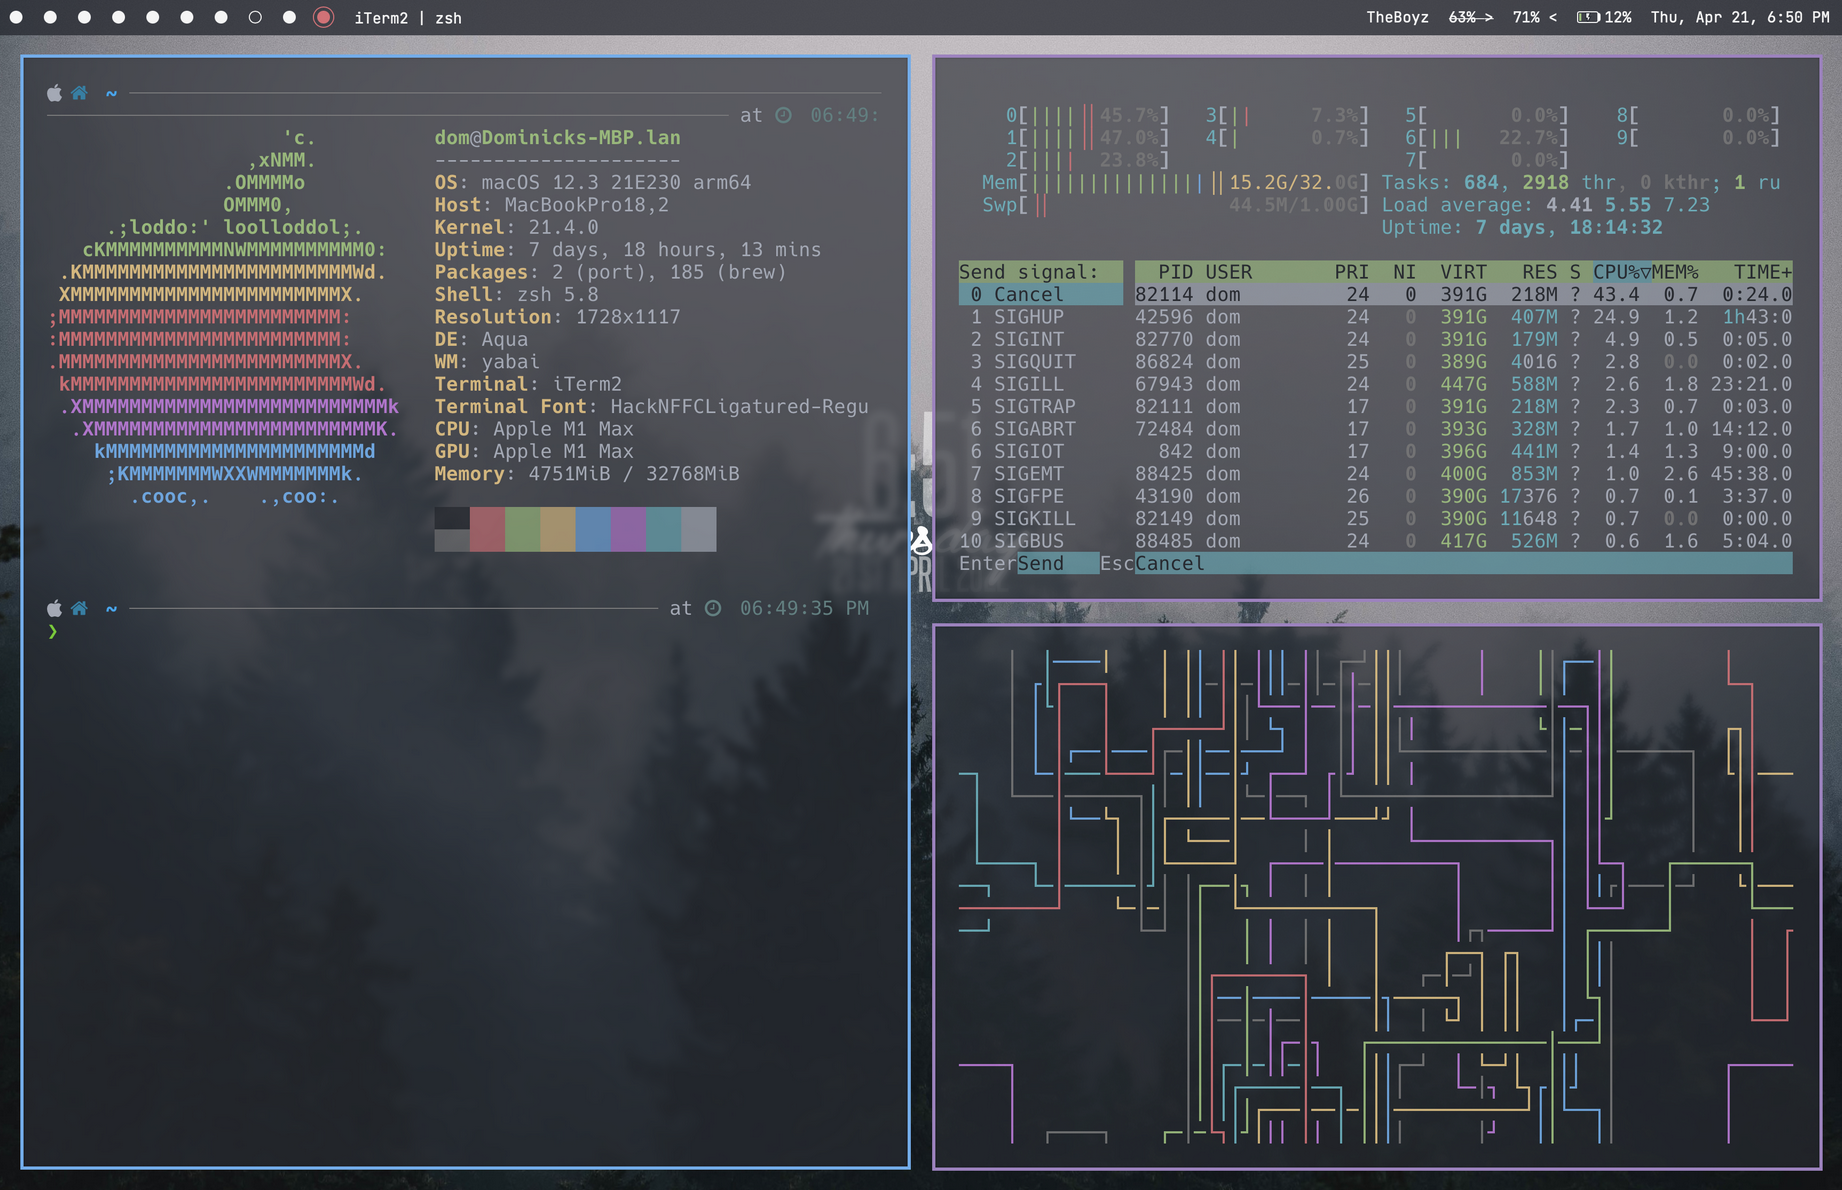Sort htop by the PID column header
Screen dimensions: 1842x1190
[x=1175, y=272]
